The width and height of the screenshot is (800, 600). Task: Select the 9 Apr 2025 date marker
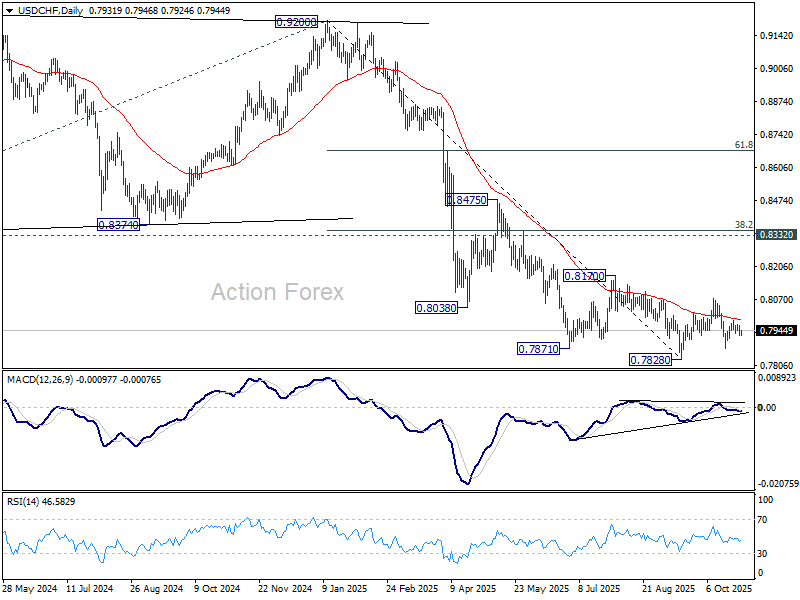point(473,589)
